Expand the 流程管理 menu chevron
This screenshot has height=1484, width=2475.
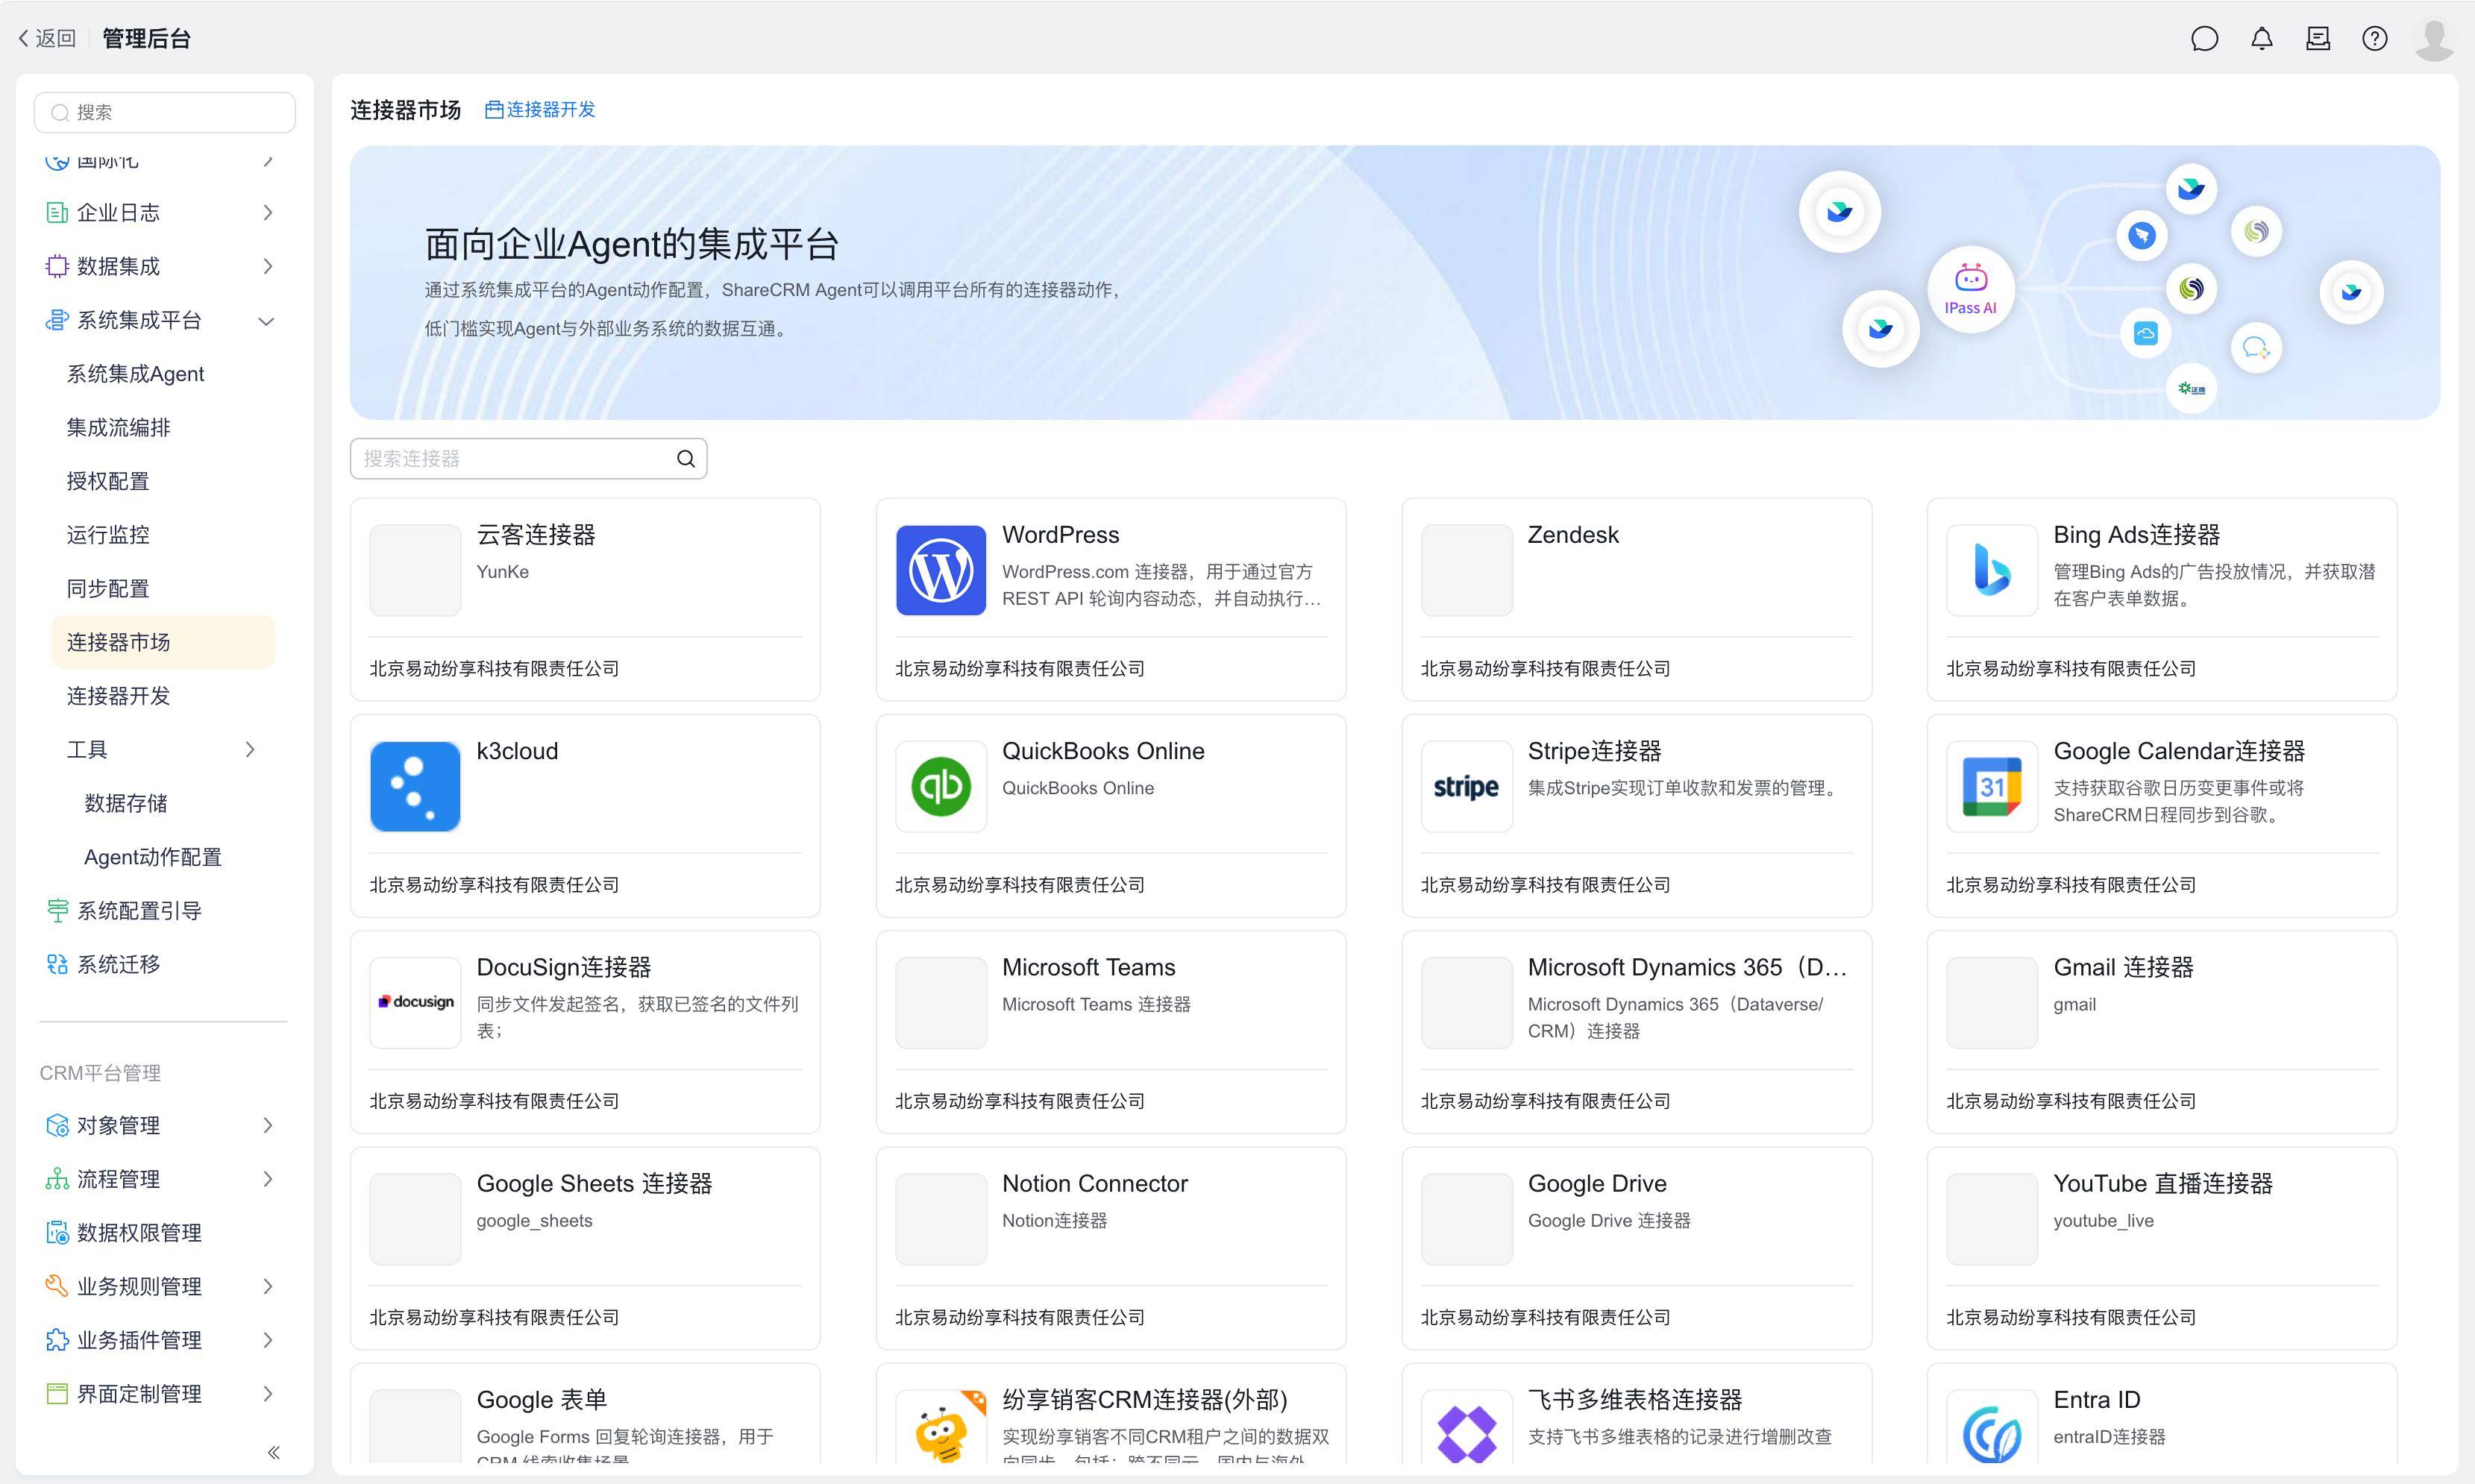point(267,1179)
